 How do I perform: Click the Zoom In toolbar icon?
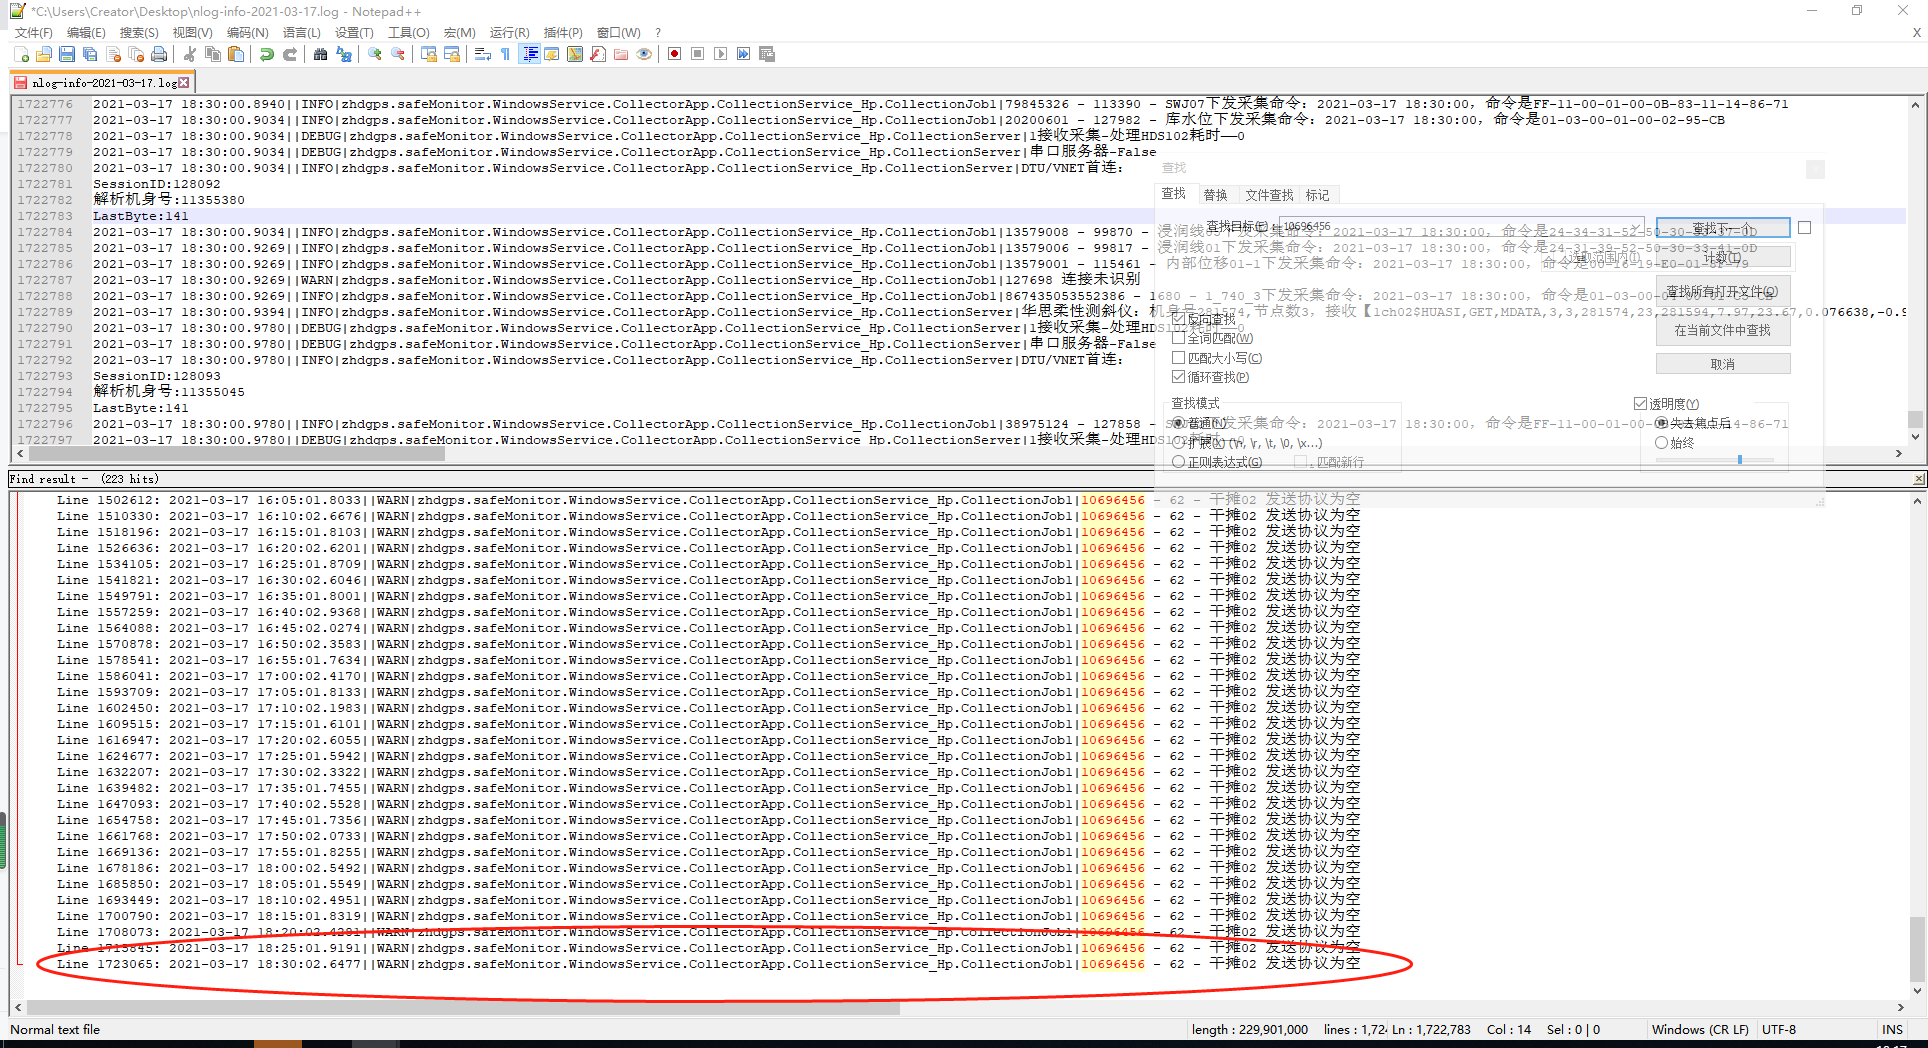coord(375,54)
